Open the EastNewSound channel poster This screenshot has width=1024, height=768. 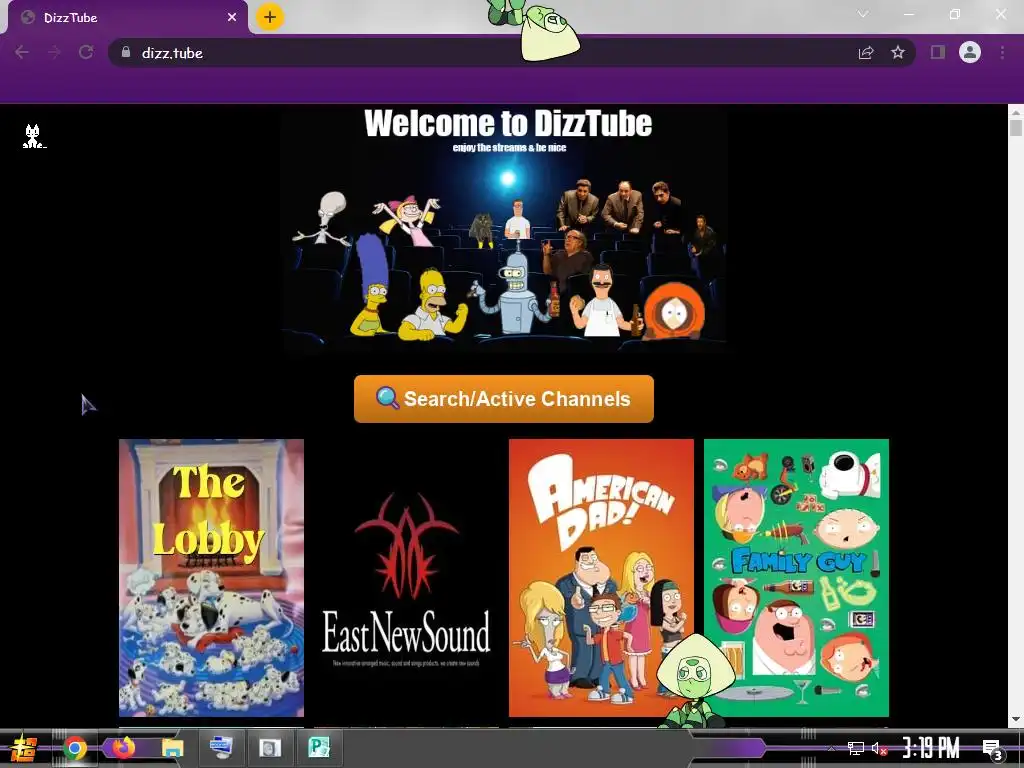click(x=406, y=578)
